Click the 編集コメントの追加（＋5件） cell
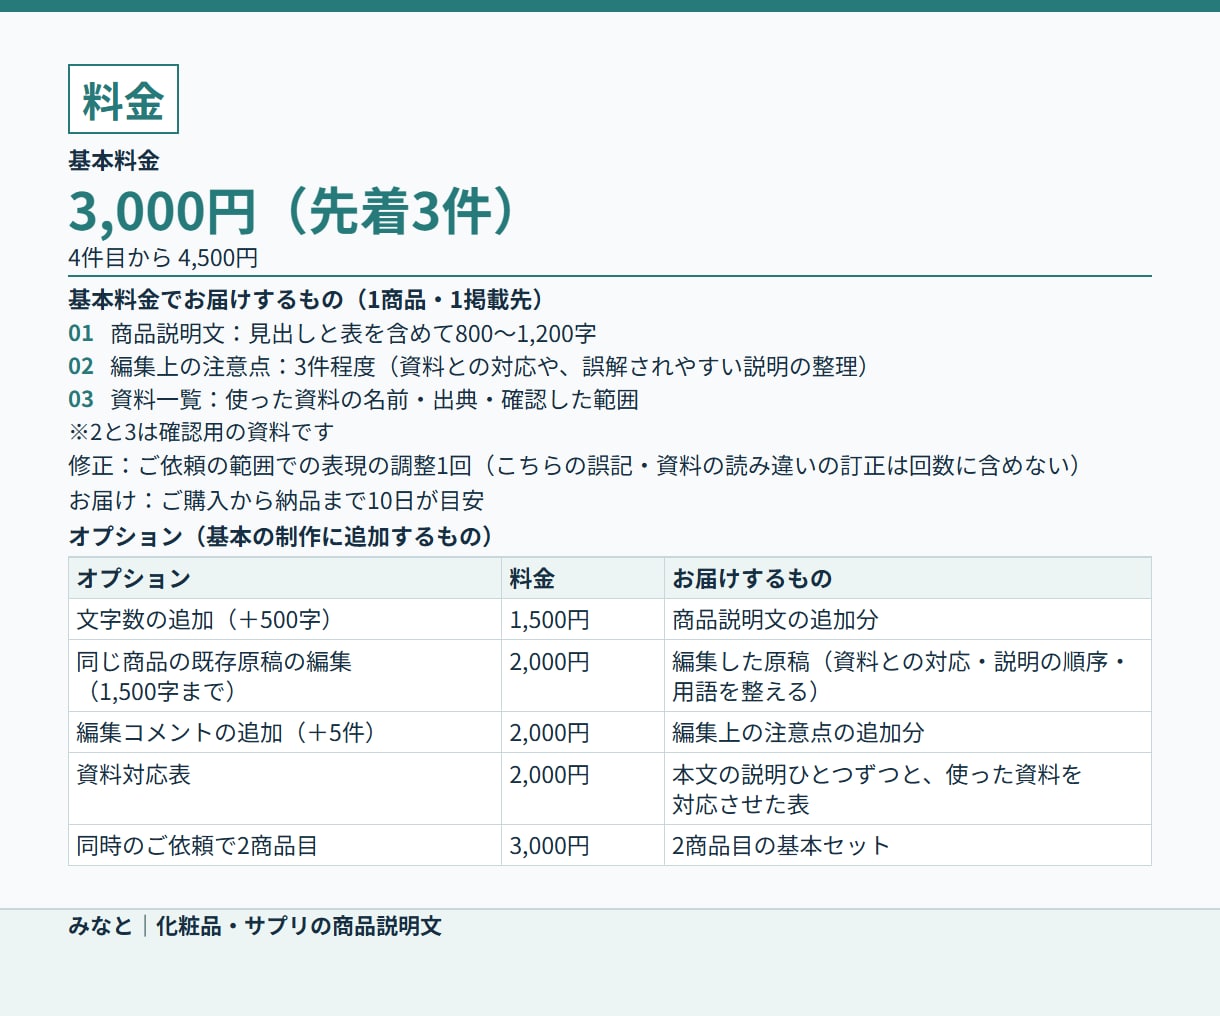Image resolution: width=1220 pixels, height=1016 pixels. (285, 732)
